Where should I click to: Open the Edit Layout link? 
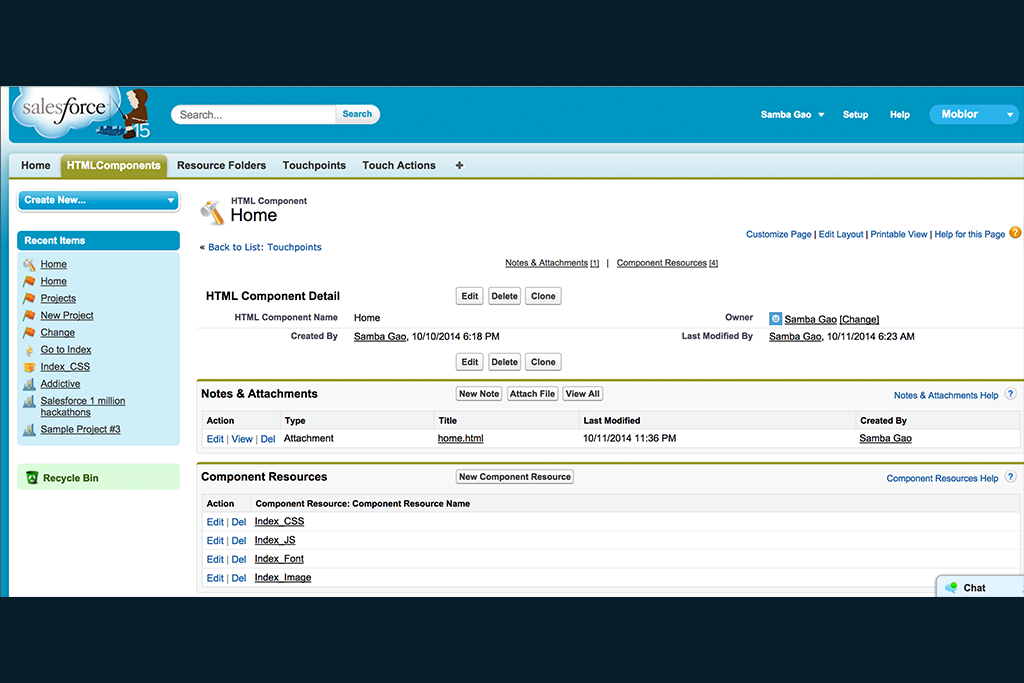click(841, 234)
